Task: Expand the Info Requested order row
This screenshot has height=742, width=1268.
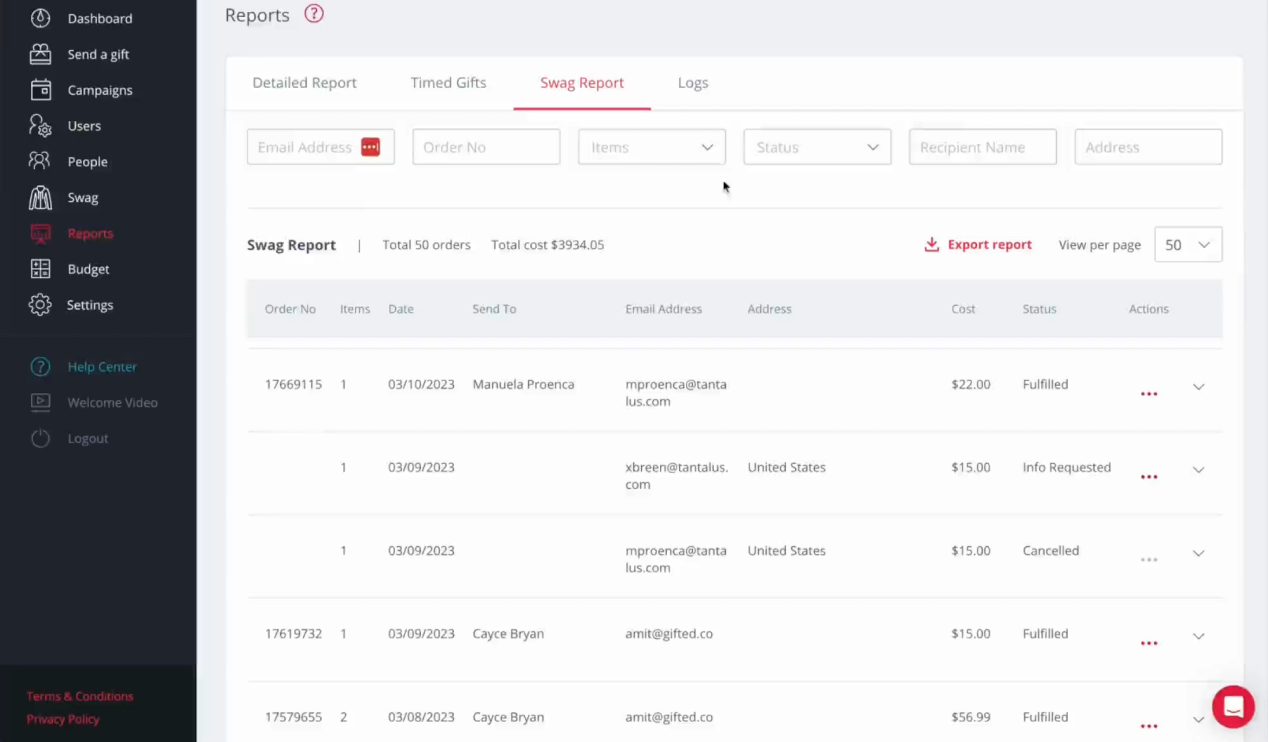Action: coord(1198,470)
